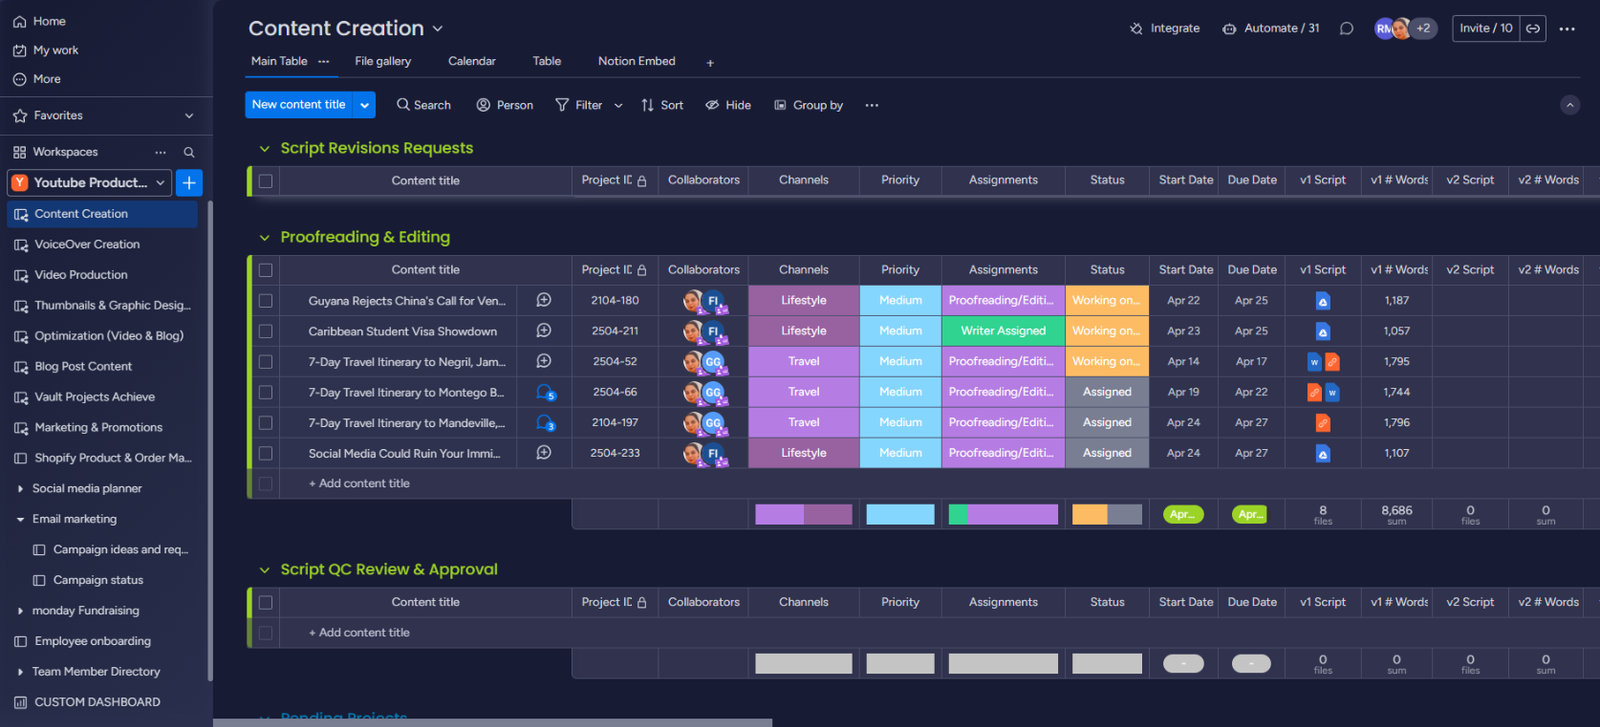Click Lifestyle channel label on Guyana row
The width and height of the screenshot is (1600, 727).
coord(803,301)
